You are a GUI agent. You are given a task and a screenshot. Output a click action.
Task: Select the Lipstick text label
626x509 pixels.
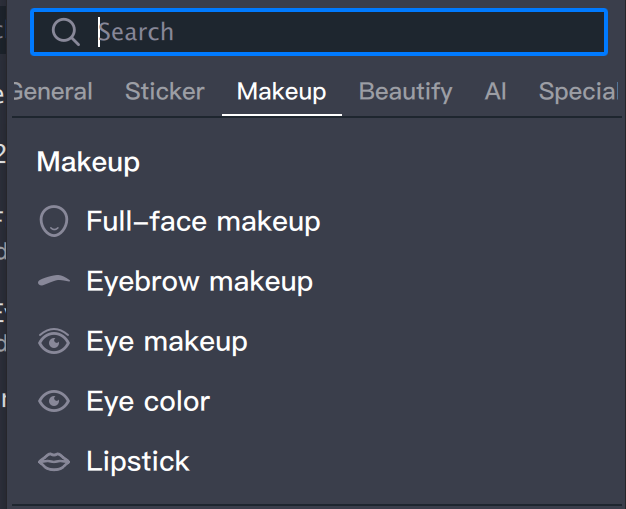138,462
